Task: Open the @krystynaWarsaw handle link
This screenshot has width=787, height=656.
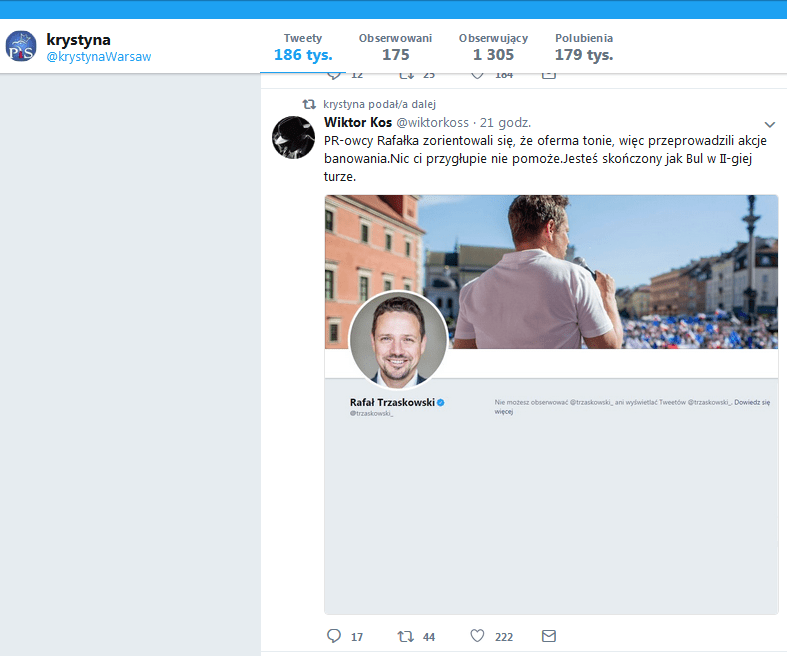Action: click(99, 57)
